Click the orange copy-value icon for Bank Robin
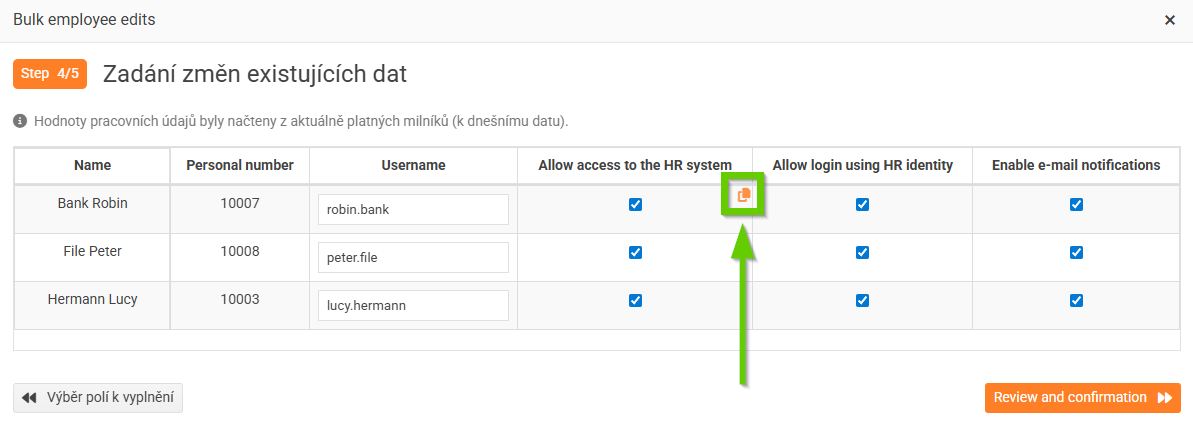The image size is (1193, 425). pos(743,196)
